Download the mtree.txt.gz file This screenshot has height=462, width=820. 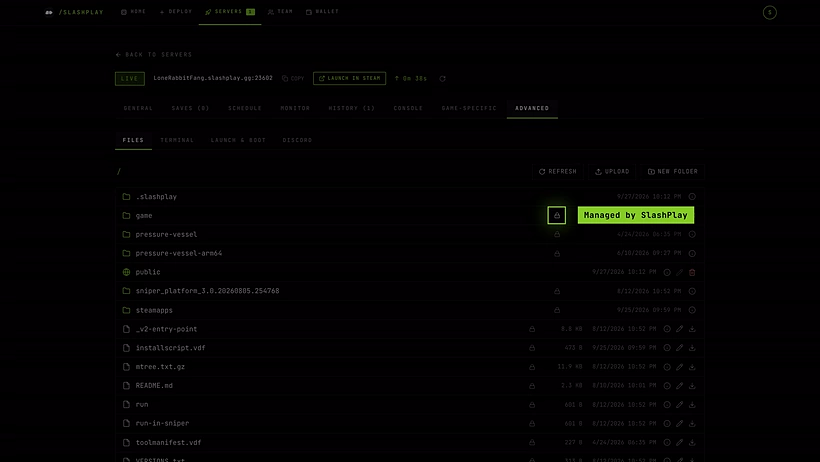pos(692,367)
